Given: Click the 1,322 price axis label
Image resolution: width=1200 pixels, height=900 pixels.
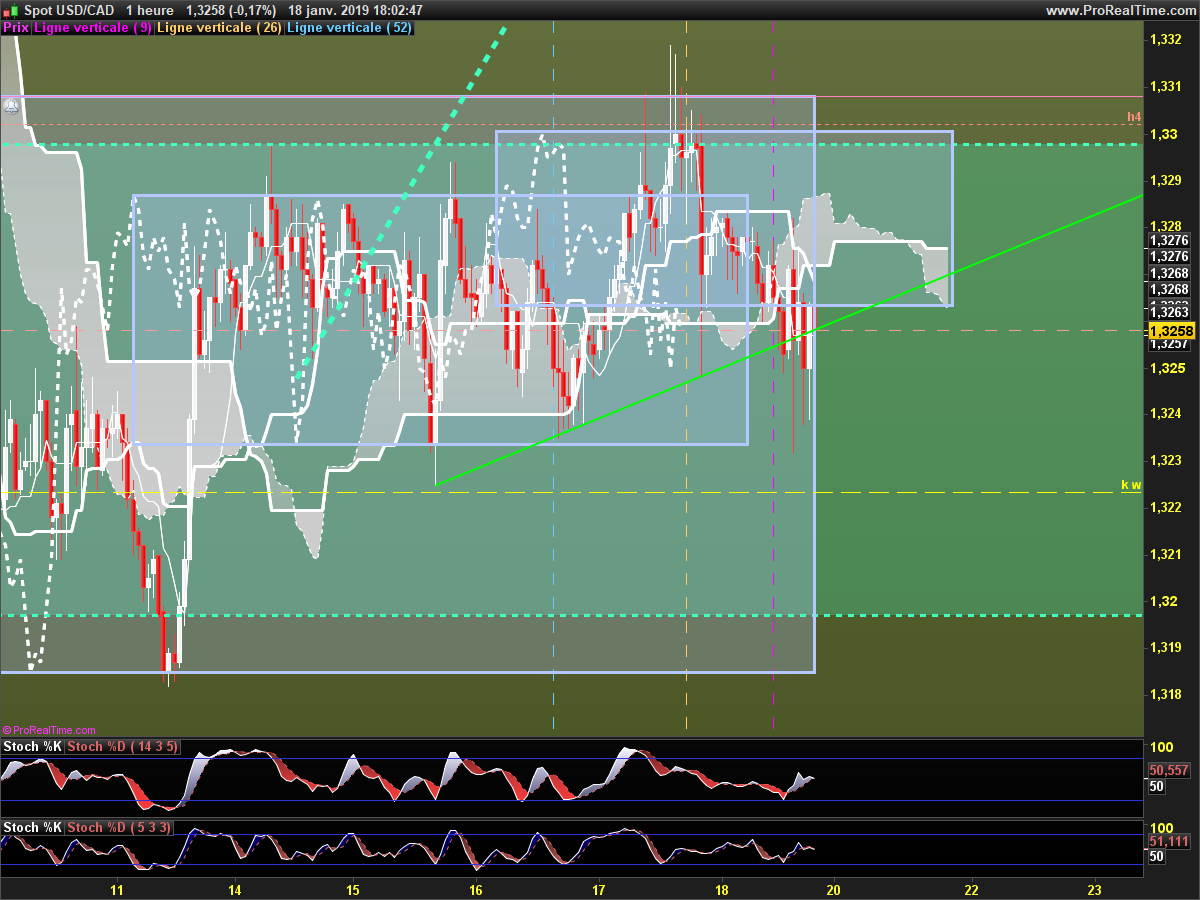Looking at the screenshot, I should 1166,508.
